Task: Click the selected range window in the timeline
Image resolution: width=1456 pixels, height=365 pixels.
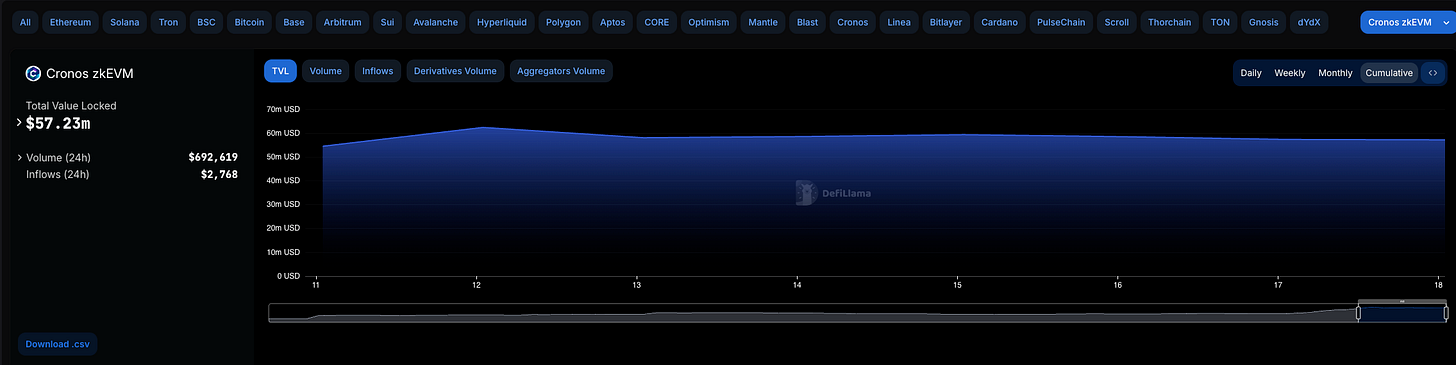Action: click(x=1402, y=313)
